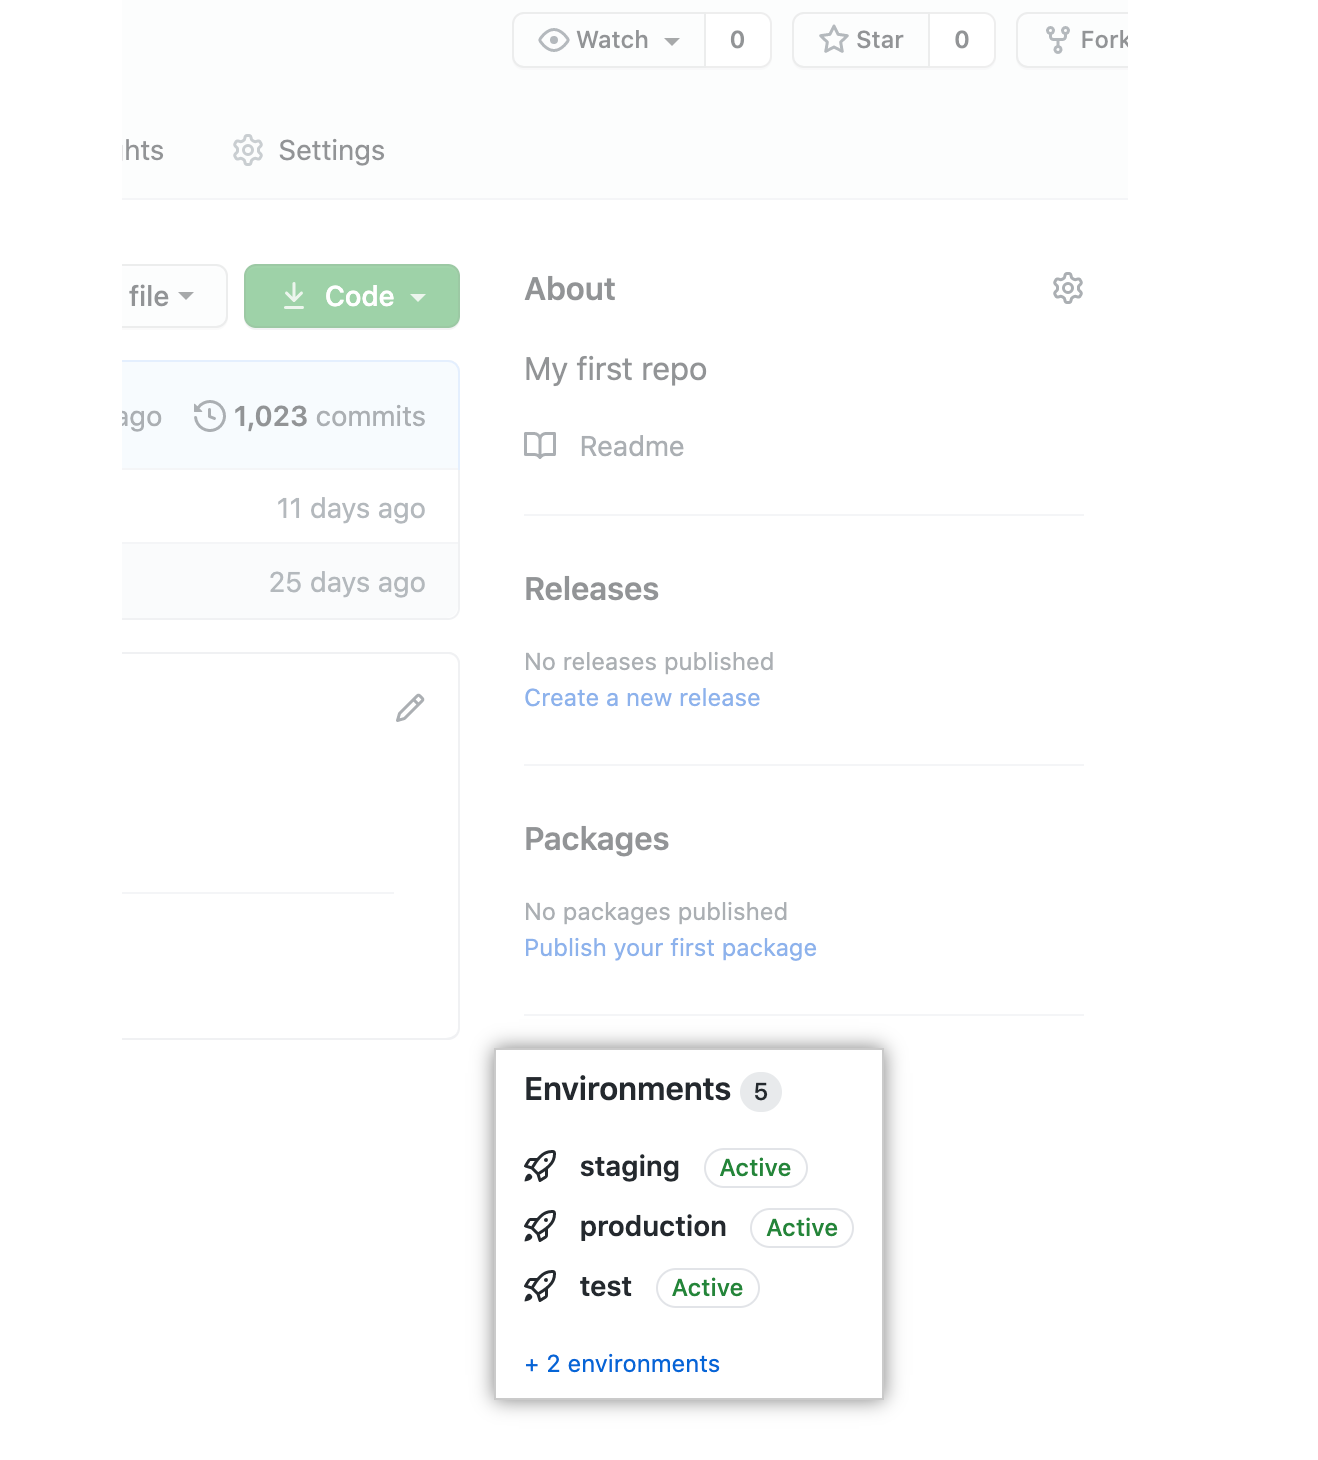Click the star count number
The height and width of the screenshot is (1460, 1318).
pos(961,40)
